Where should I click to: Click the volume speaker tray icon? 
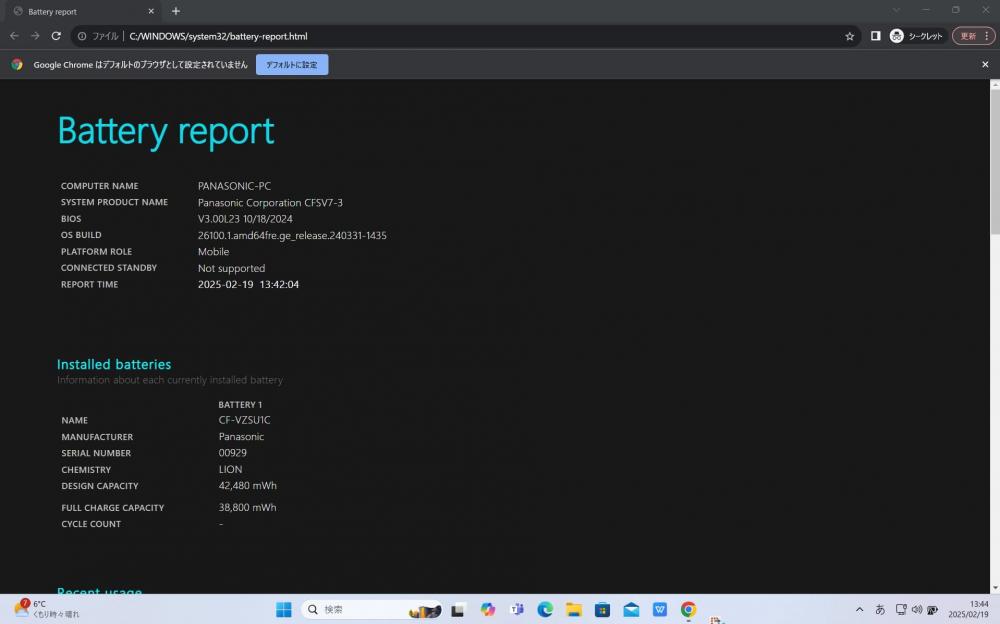click(917, 609)
